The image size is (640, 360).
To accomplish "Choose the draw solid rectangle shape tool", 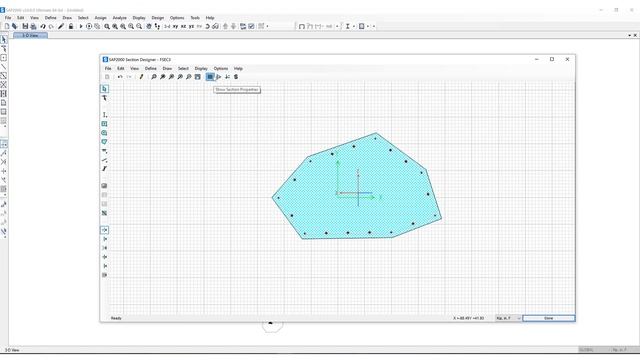I will 104,124.
